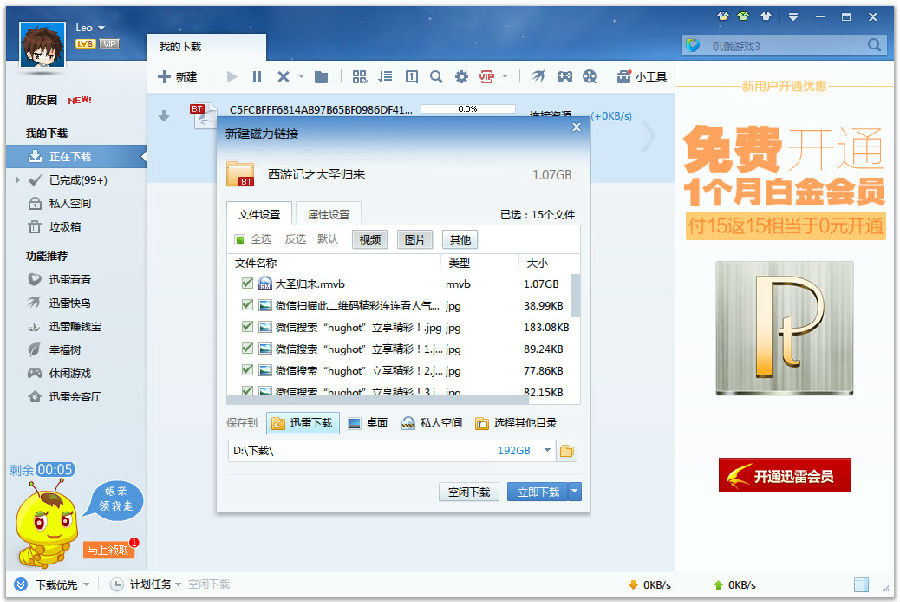Open settings gear in toolbar
Viewport: 900px width, 602px height.
(461, 76)
